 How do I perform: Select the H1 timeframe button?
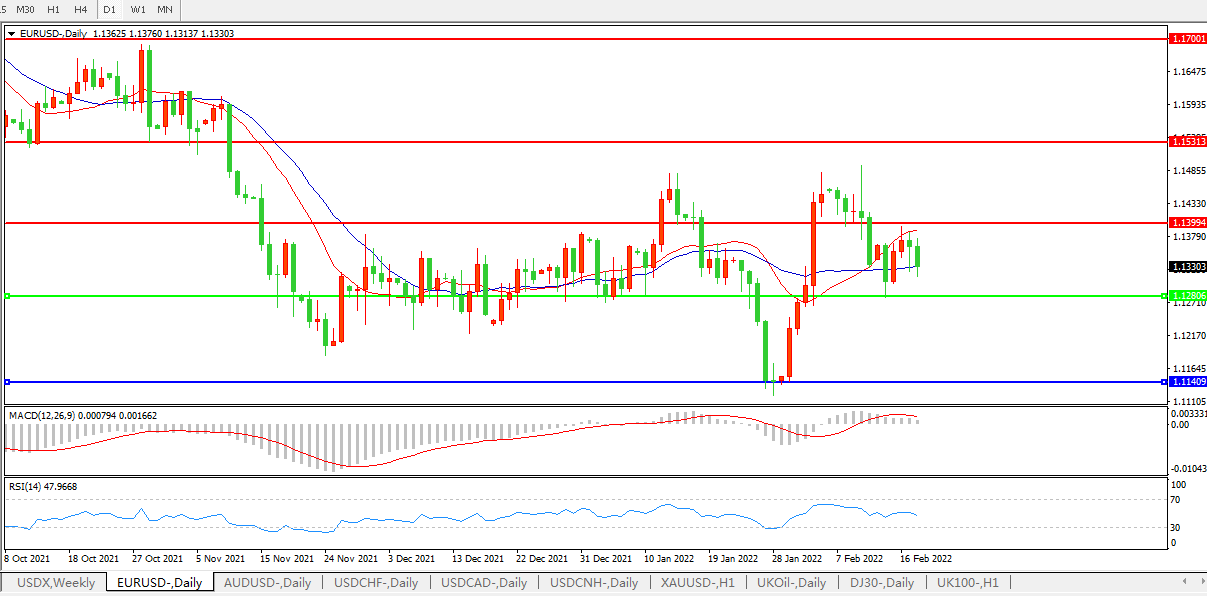54,9
